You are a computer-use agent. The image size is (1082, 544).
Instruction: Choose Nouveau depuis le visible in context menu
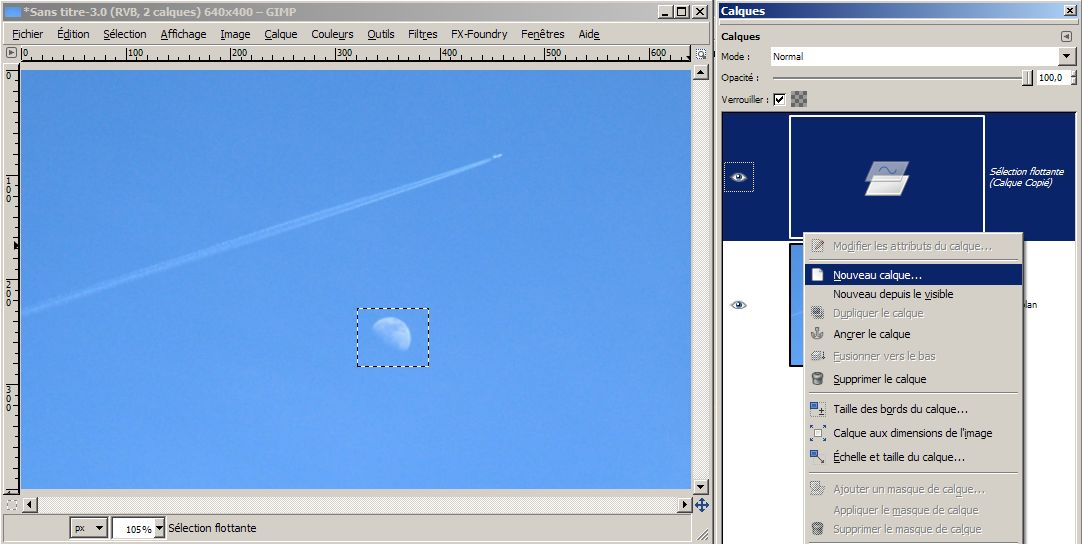(892, 294)
